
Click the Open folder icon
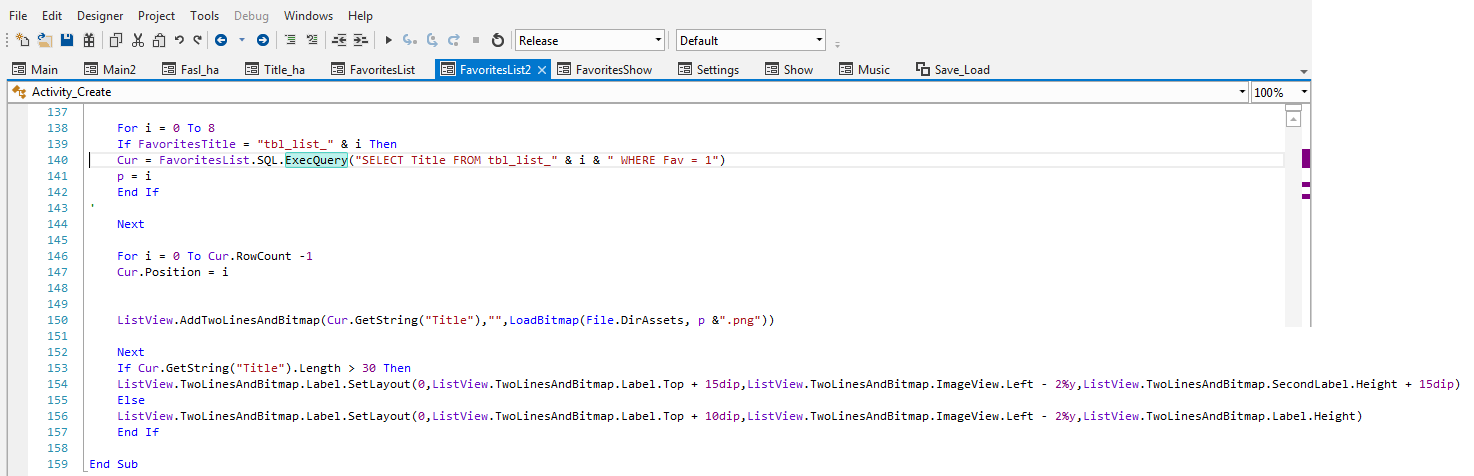[x=45, y=41]
